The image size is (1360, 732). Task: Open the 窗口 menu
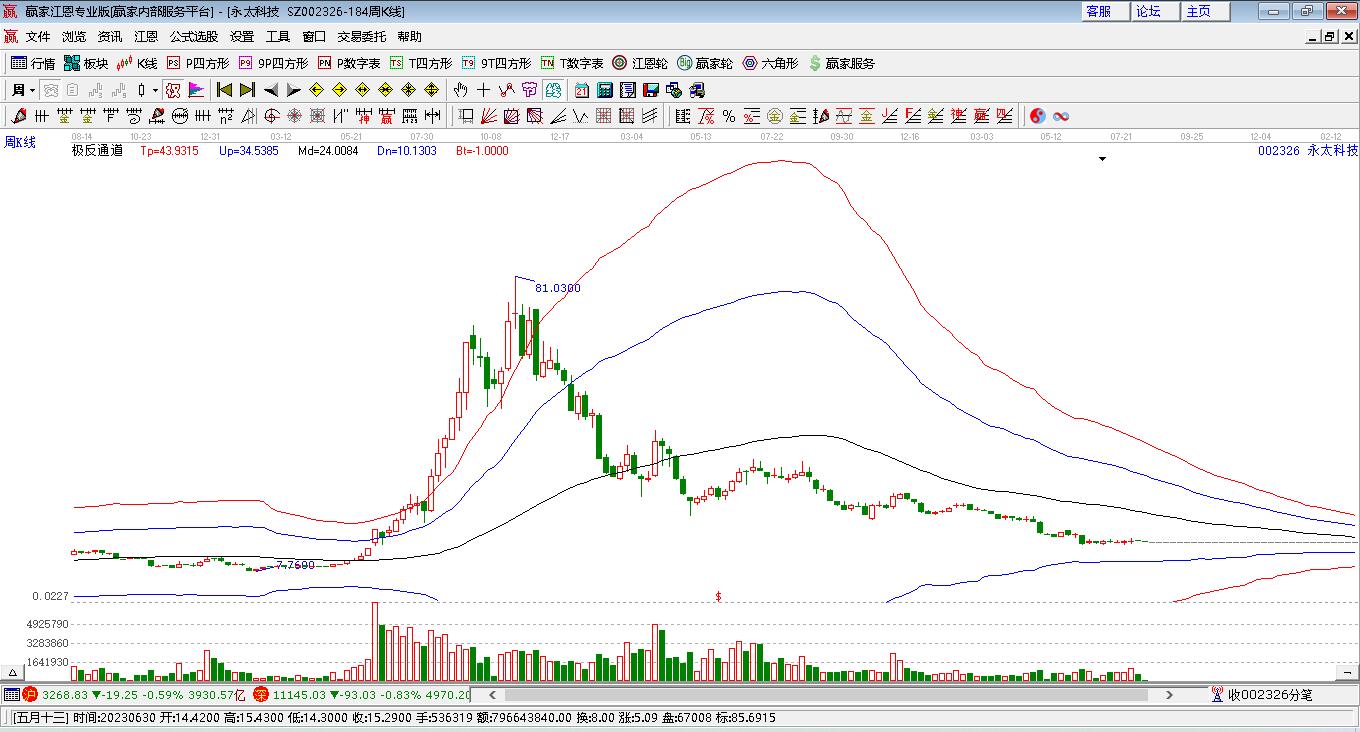coord(314,37)
